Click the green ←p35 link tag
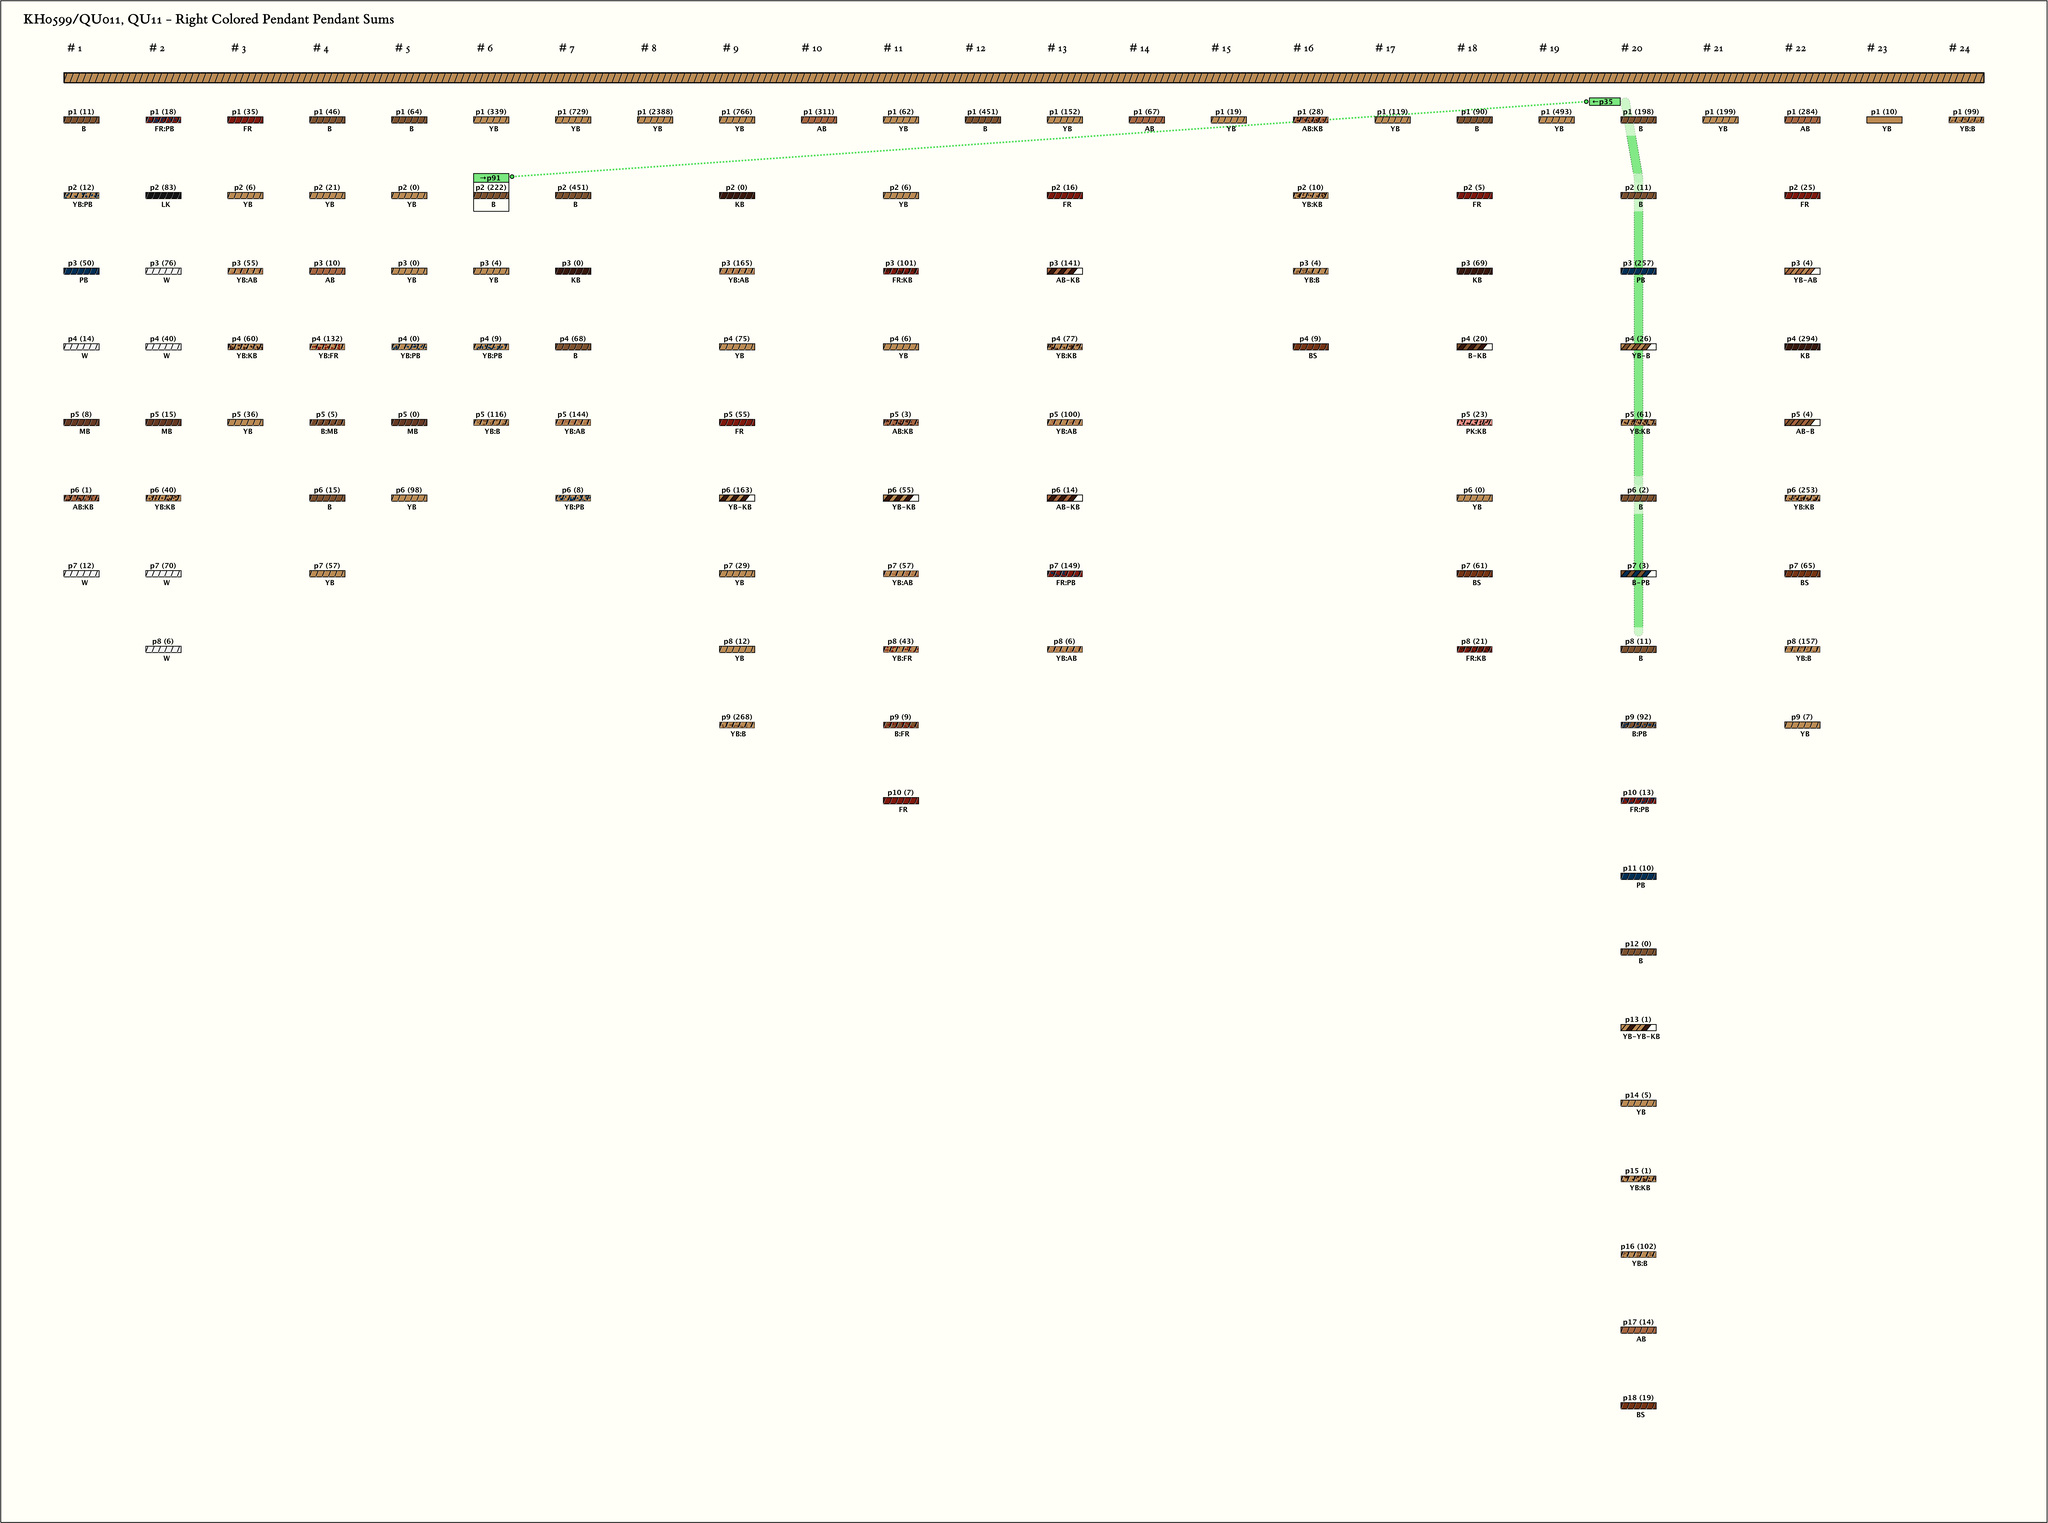 tap(1604, 102)
